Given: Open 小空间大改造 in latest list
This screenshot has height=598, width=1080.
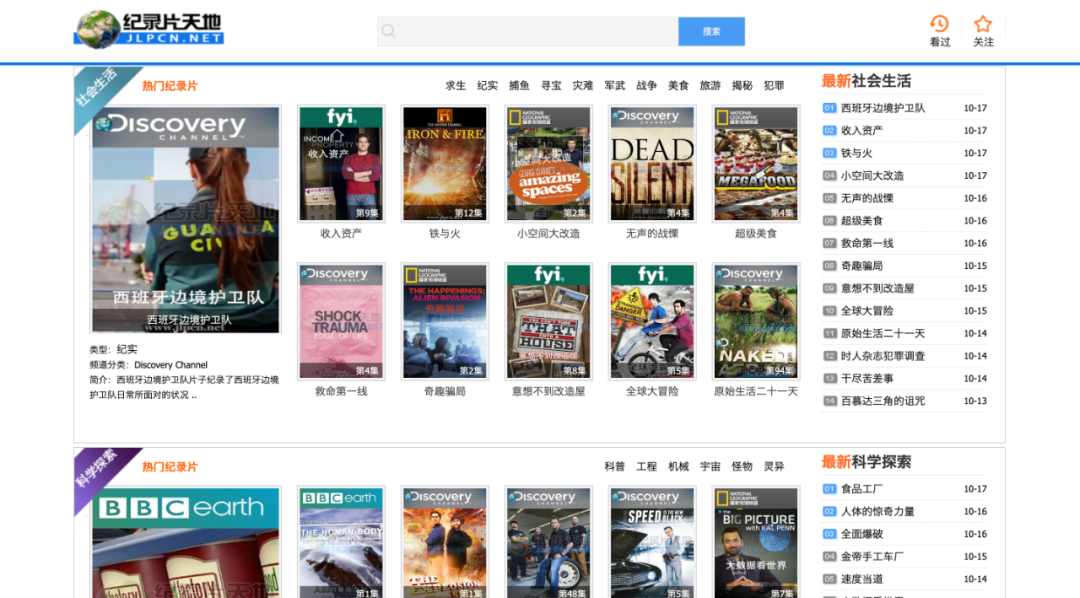Looking at the screenshot, I should pyautogui.click(x=872, y=176).
